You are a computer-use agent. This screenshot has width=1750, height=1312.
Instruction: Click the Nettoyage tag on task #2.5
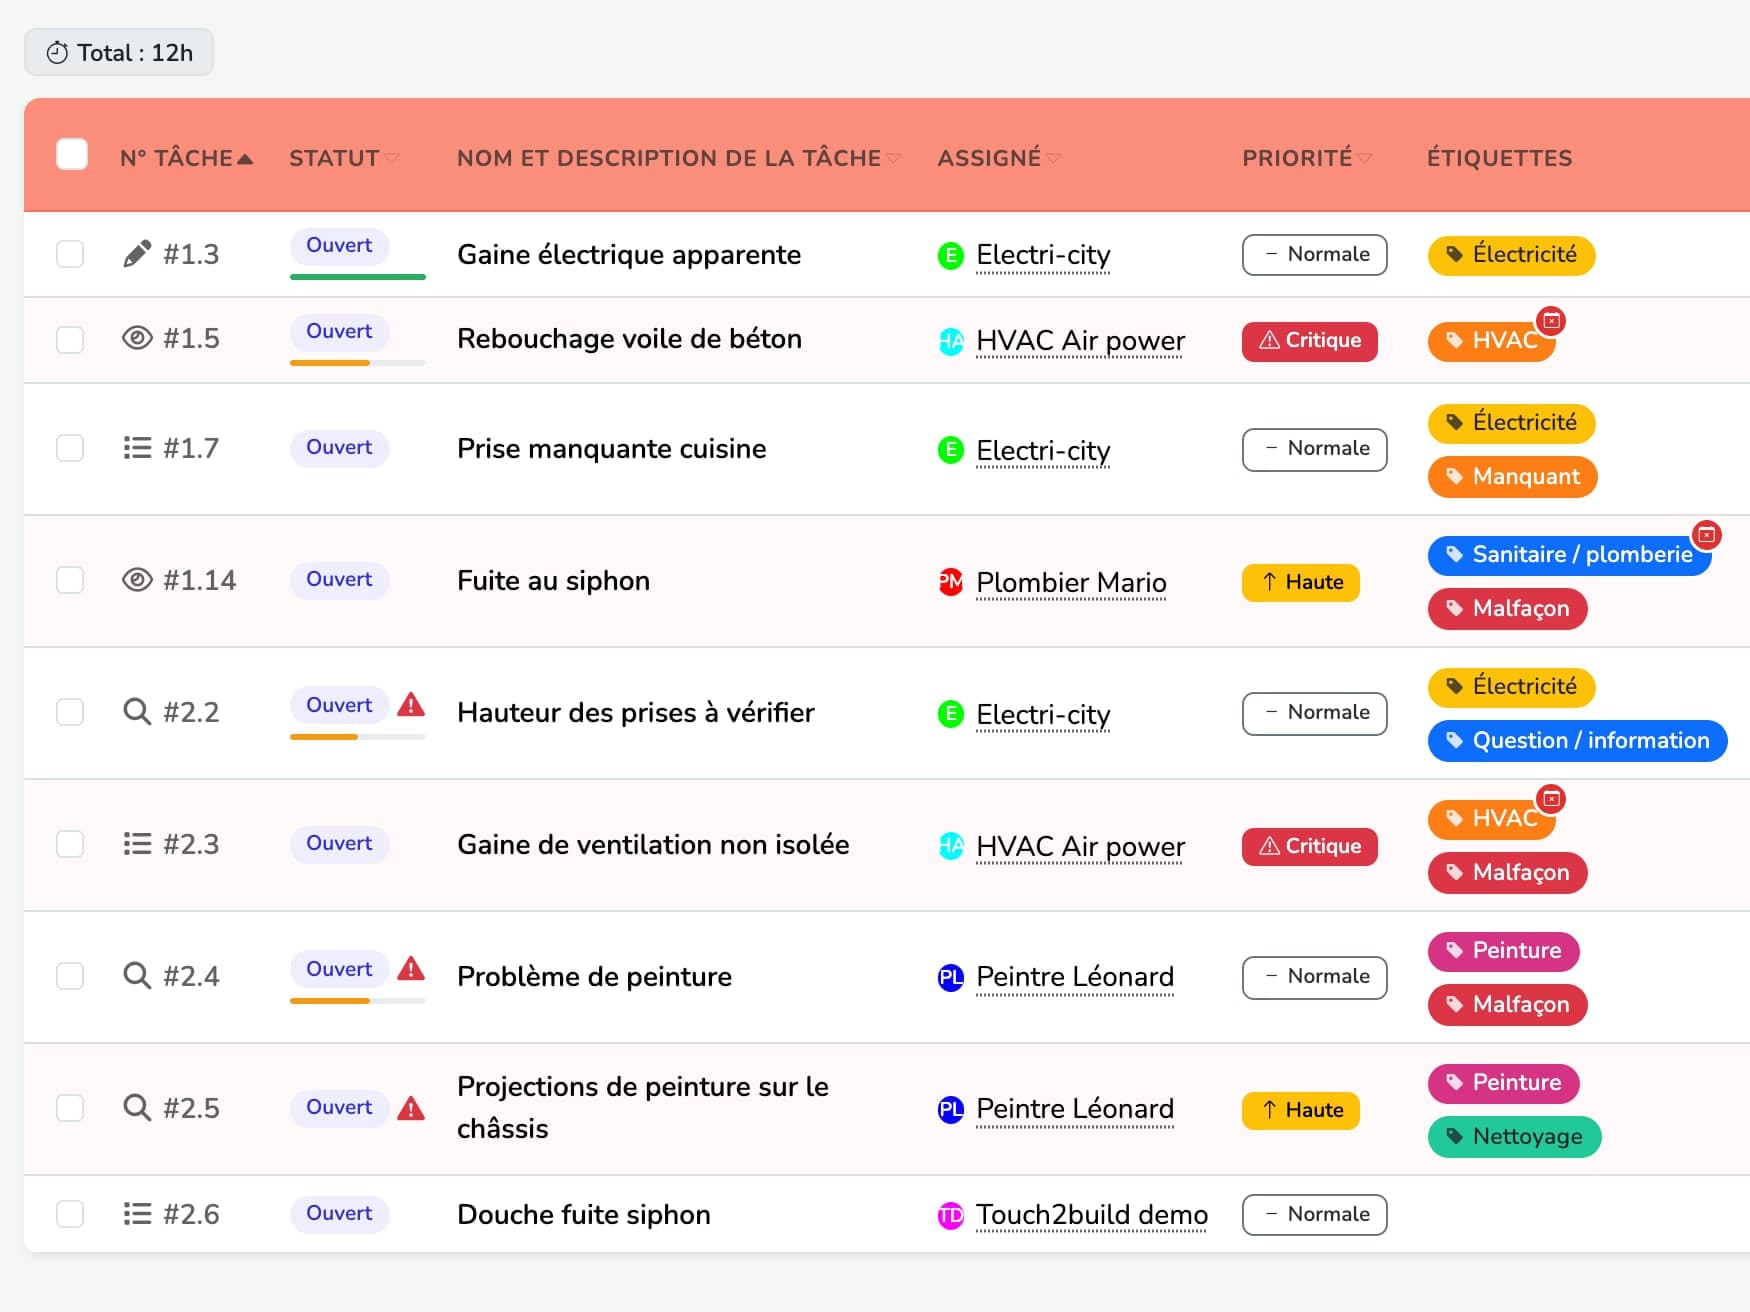1514,1137
